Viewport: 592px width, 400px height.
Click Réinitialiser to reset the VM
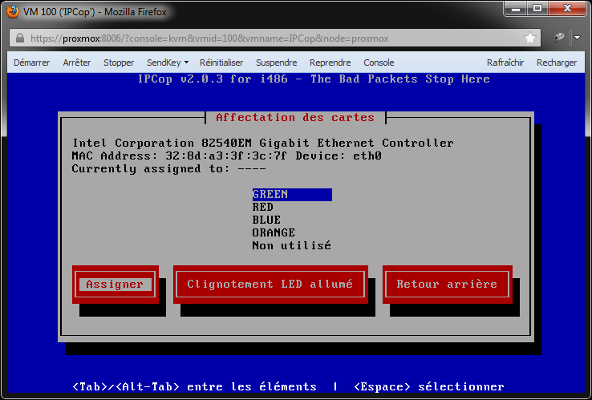click(221, 63)
